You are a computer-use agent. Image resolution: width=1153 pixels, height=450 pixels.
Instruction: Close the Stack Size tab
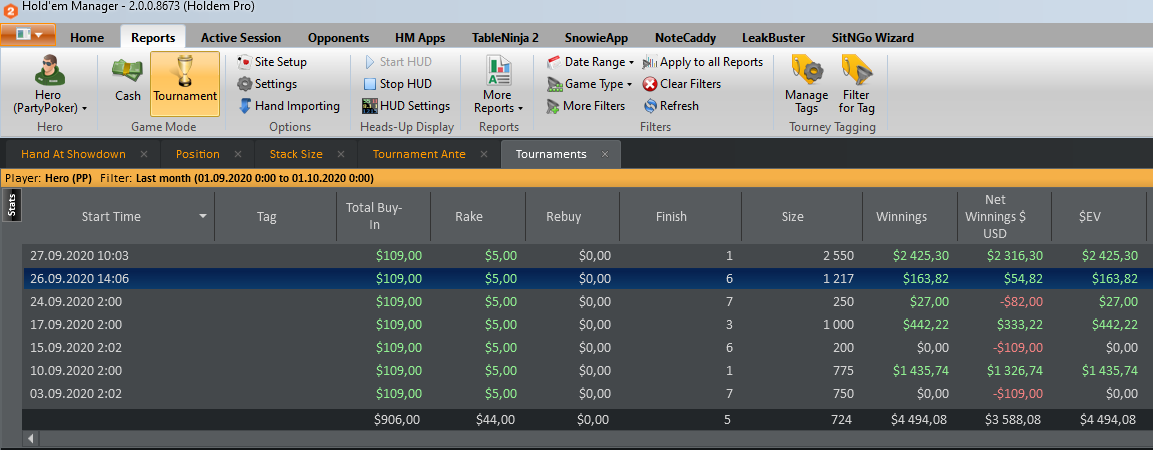340,154
